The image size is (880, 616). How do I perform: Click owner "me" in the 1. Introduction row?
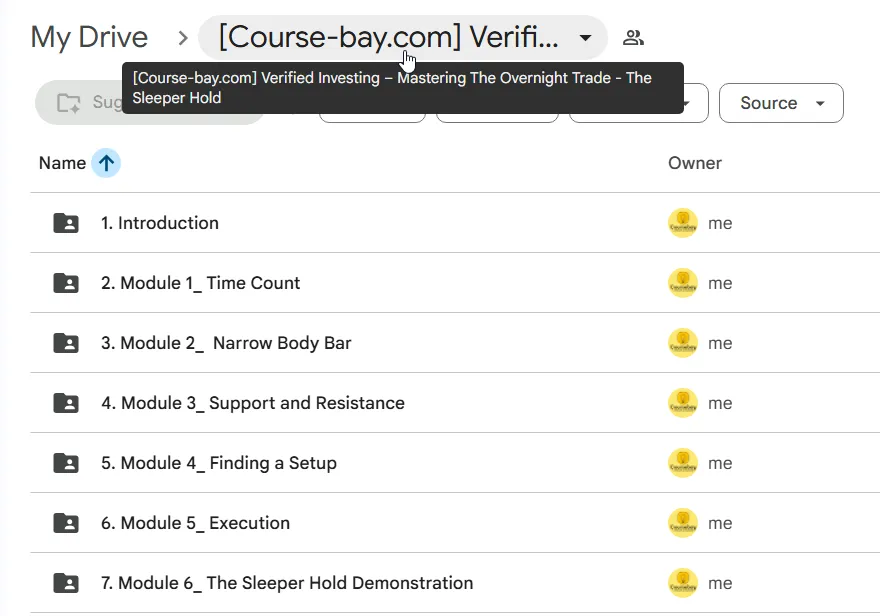pos(720,223)
